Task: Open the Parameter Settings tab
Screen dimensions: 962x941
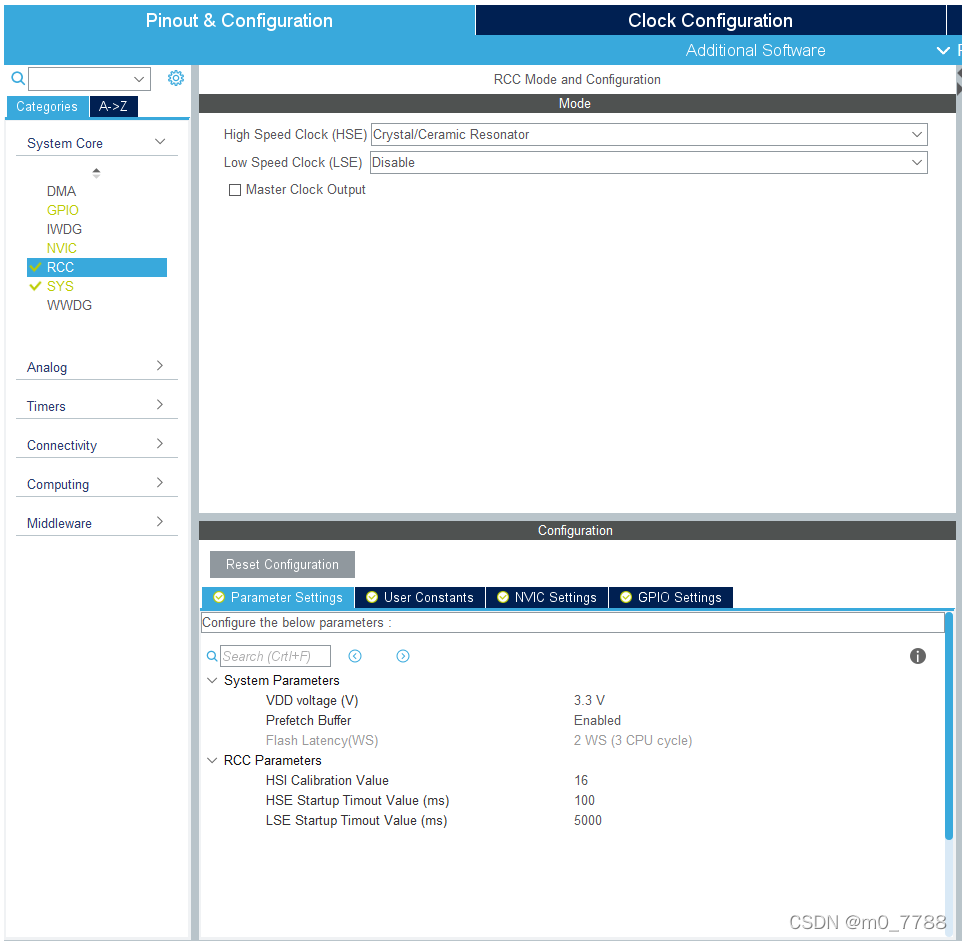Action: click(278, 597)
